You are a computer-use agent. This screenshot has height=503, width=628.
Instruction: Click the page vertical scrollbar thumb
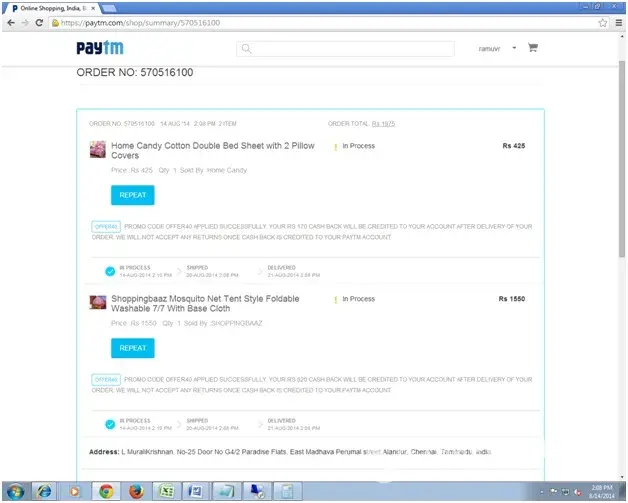[622, 159]
